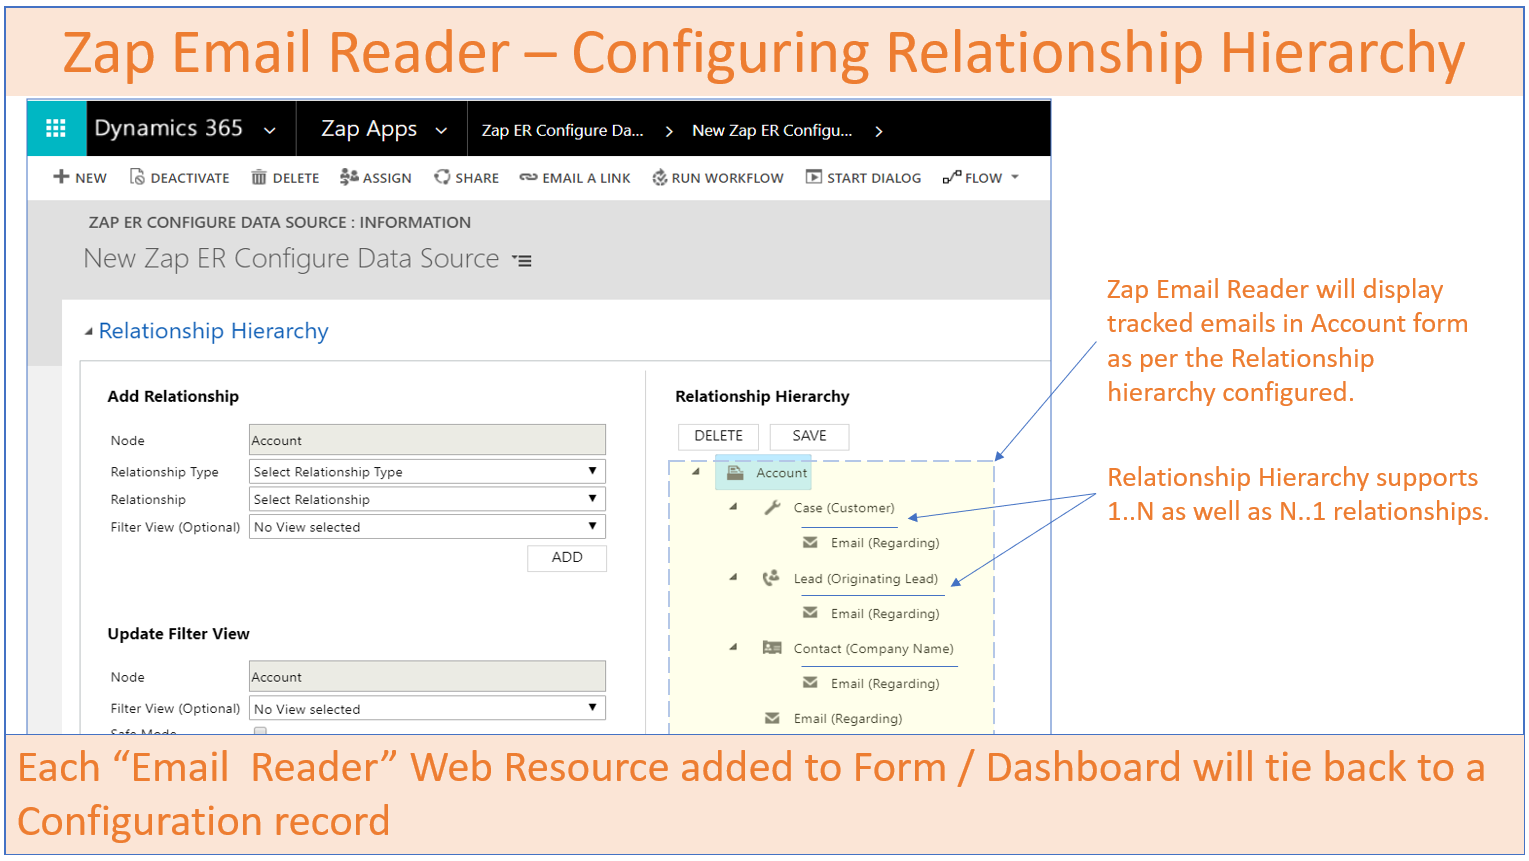The image size is (1529, 861).
Task: Click envelope icon under Lead node
Action: point(810,612)
